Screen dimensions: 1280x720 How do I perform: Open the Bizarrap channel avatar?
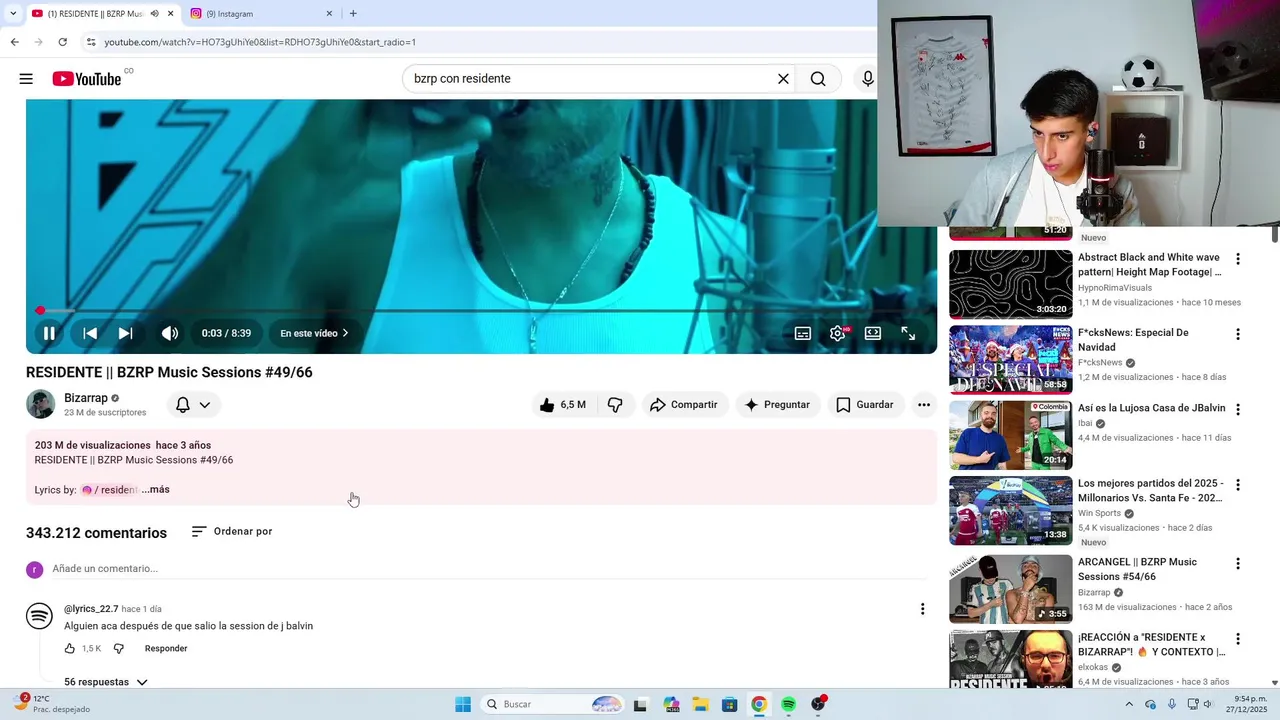pyautogui.click(x=40, y=404)
